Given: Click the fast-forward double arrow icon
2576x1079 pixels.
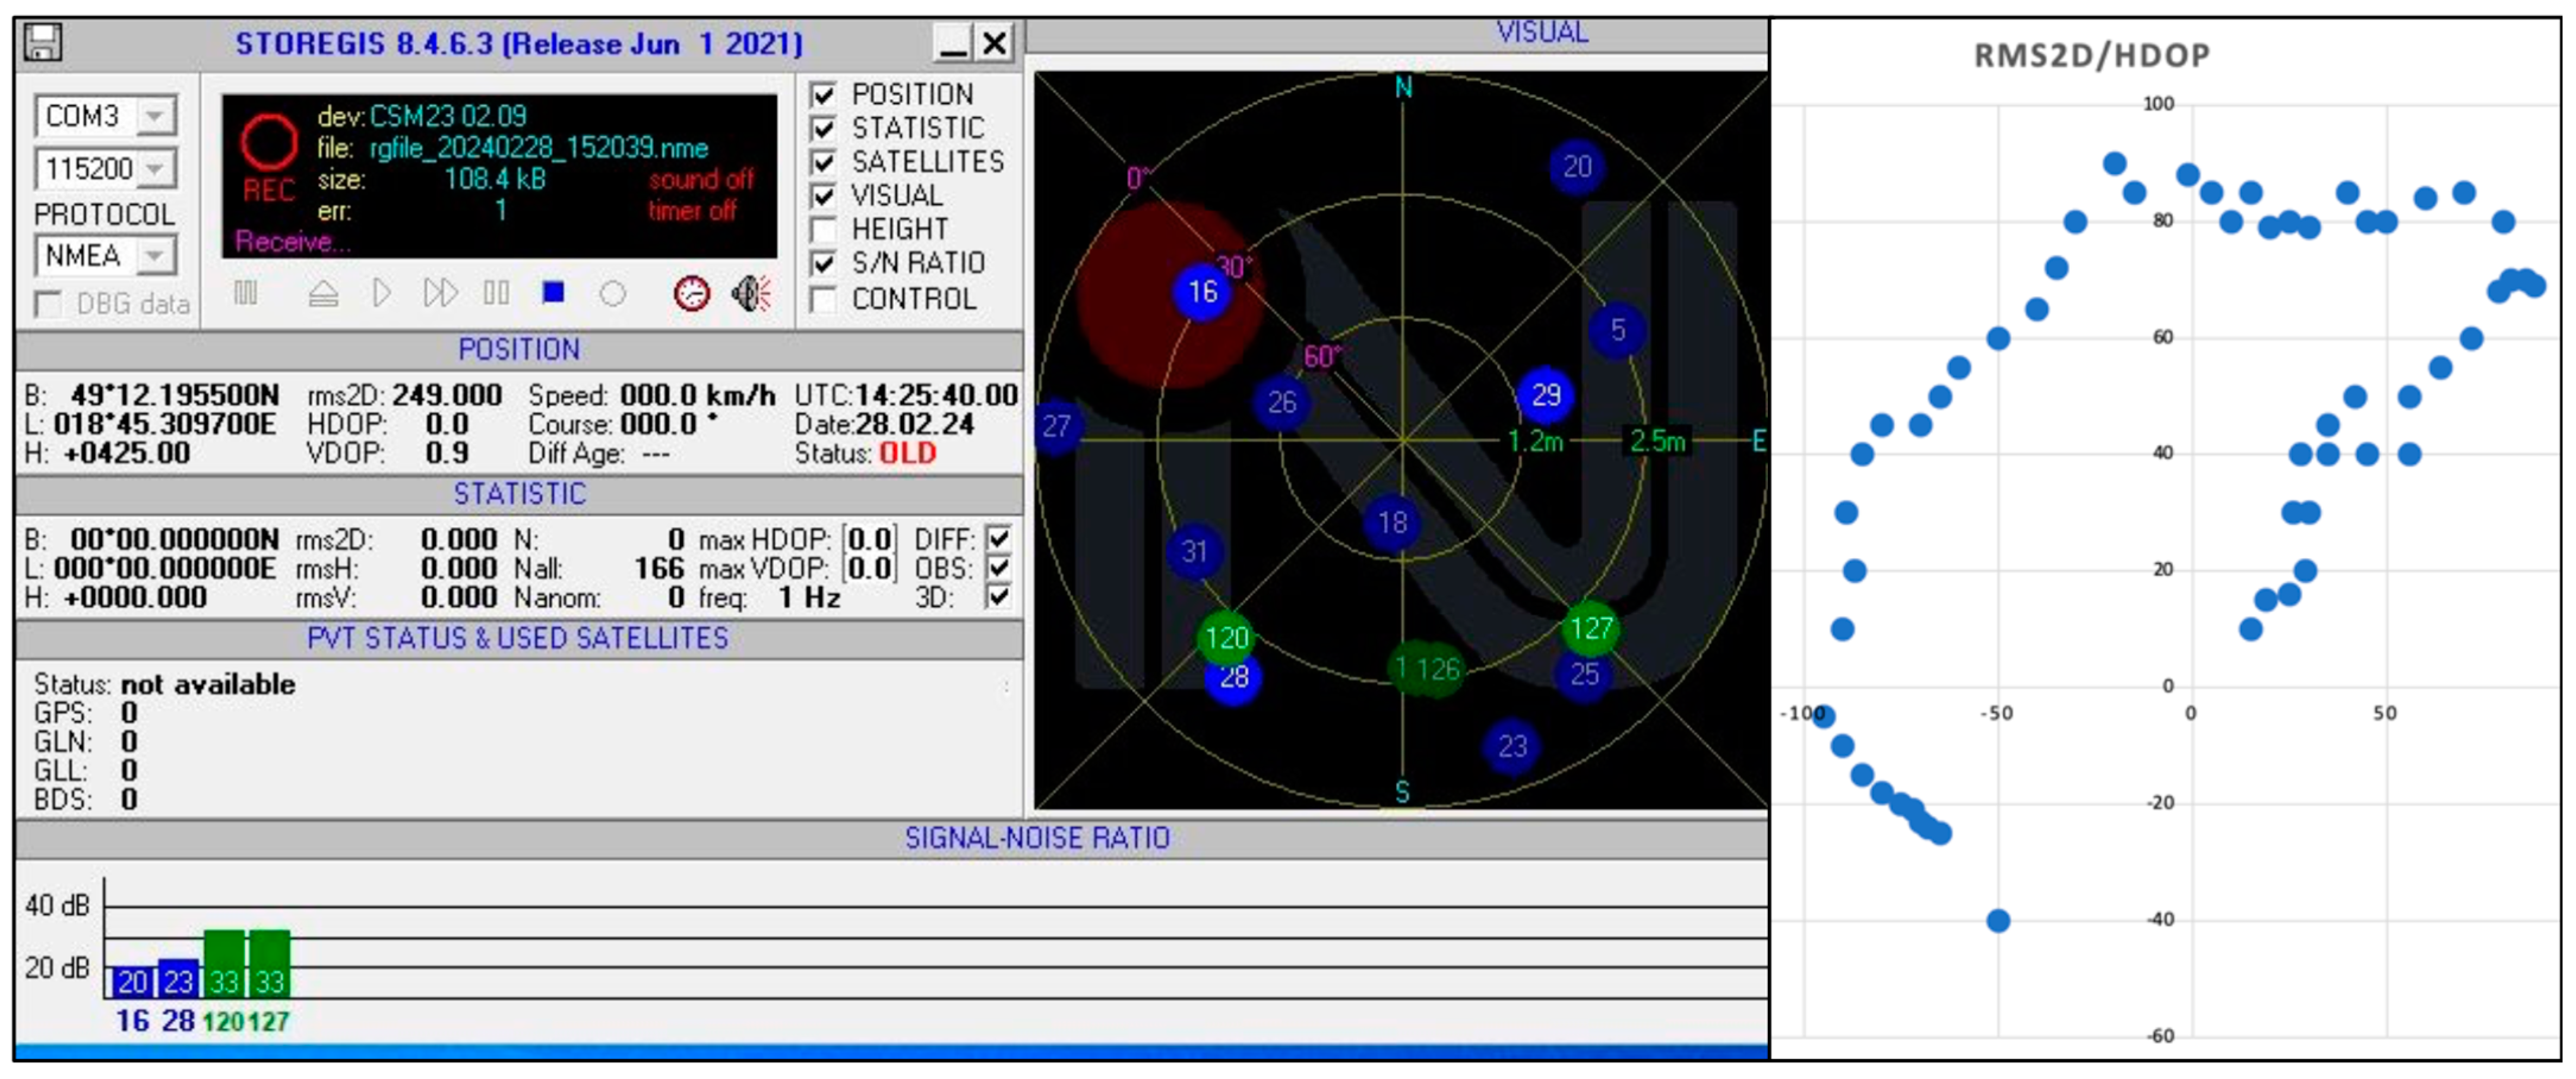Looking at the screenshot, I should pyautogui.click(x=440, y=294).
